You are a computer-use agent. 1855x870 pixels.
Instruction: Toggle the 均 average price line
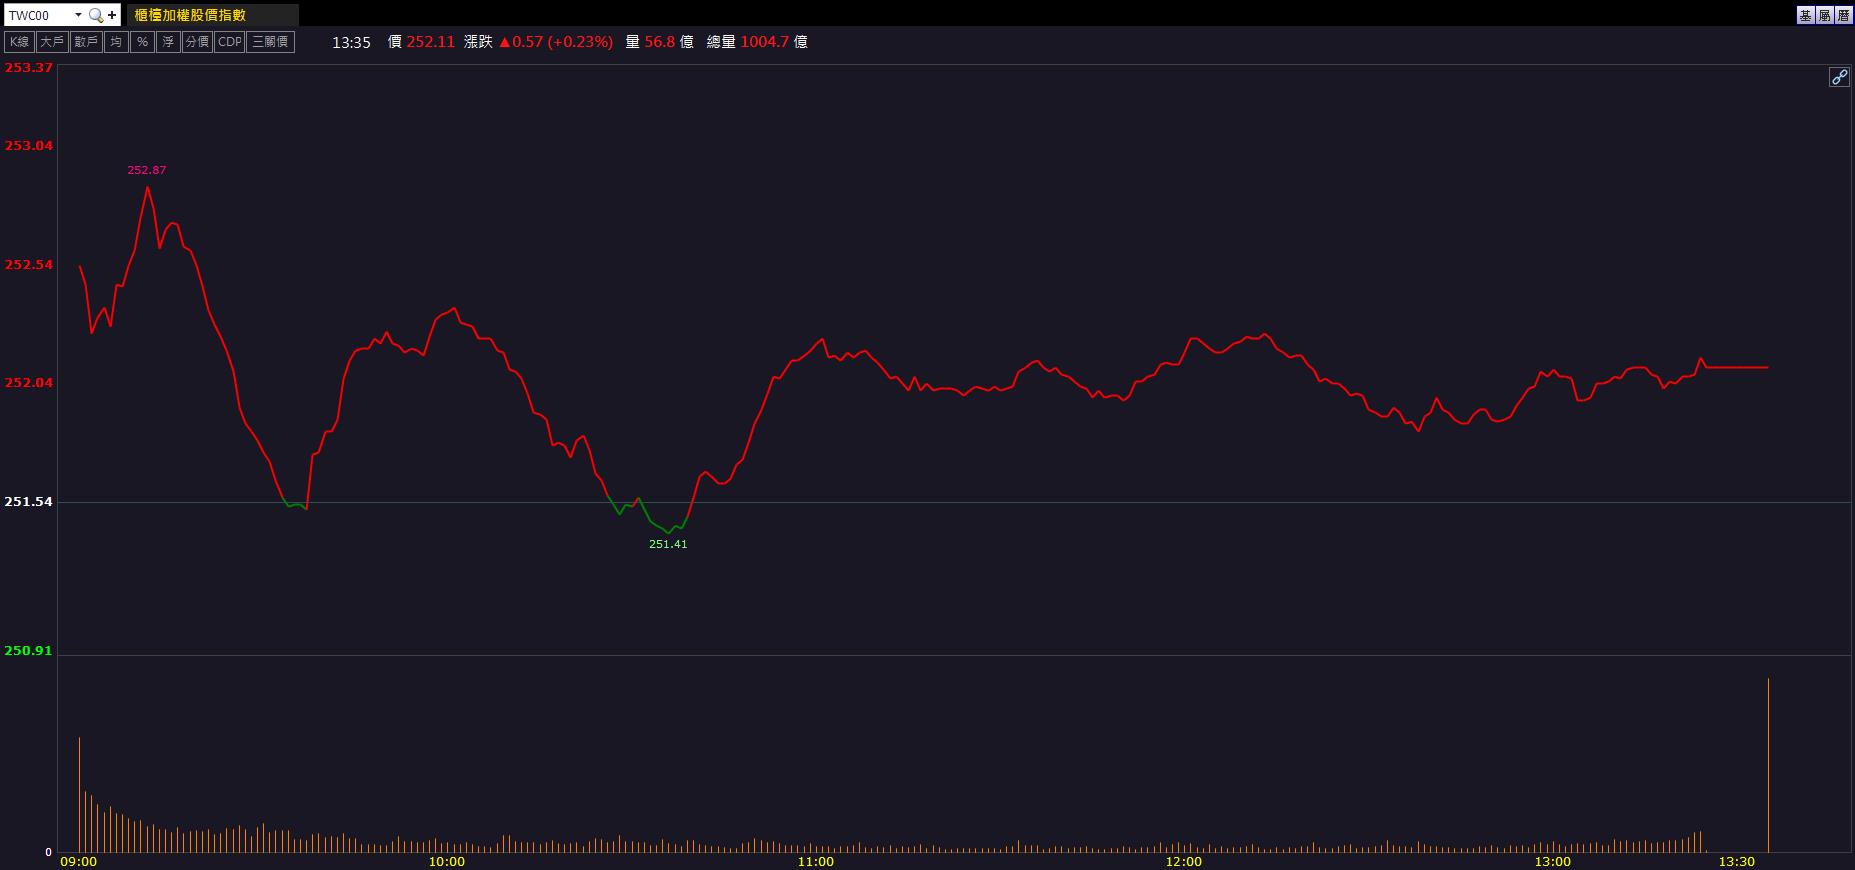click(116, 42)
